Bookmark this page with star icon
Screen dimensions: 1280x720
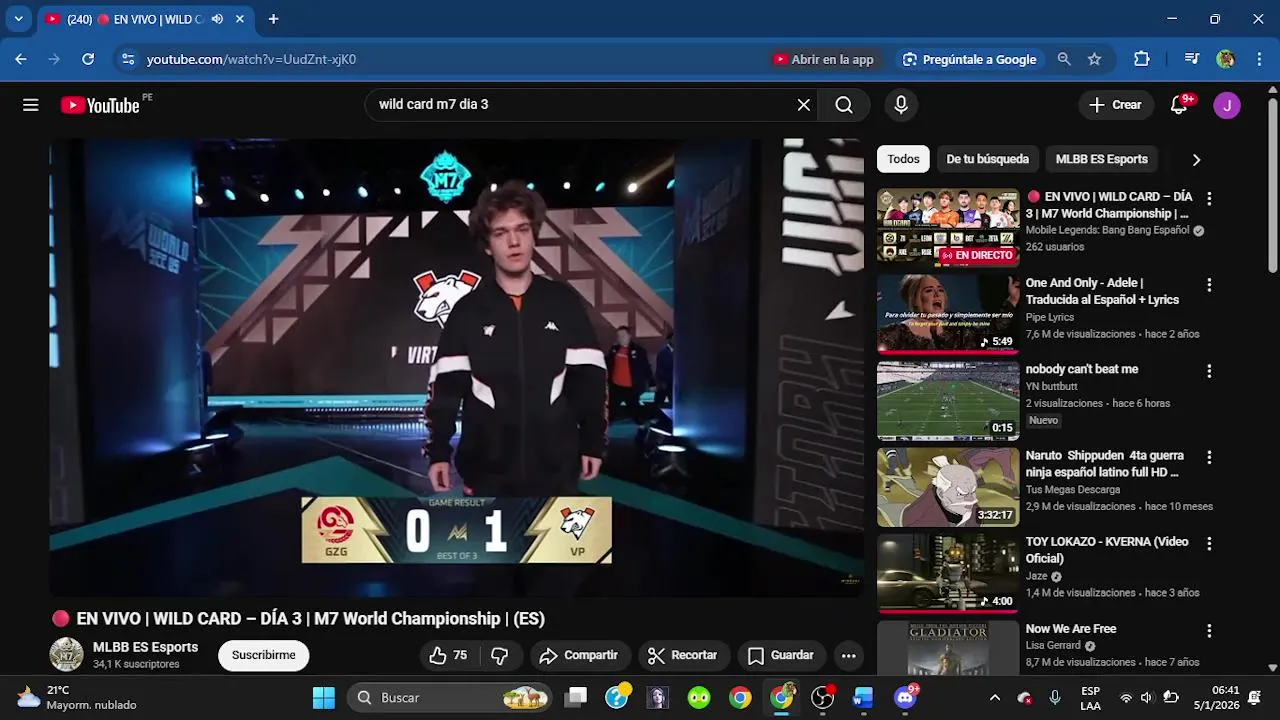pyautogui.click(x=1094, y=59)
